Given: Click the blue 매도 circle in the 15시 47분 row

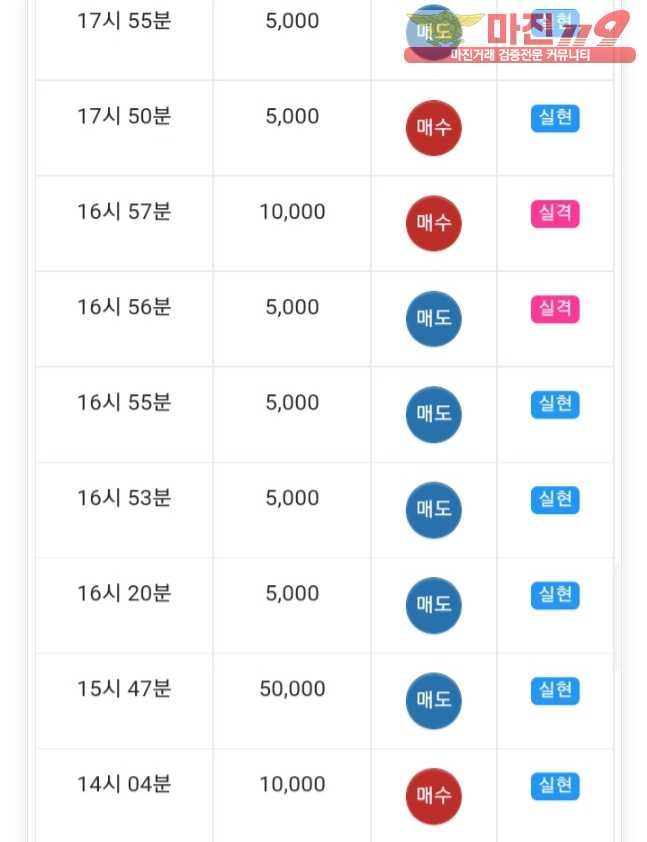Looking at the screenshot, I should (x=433, y=701).
